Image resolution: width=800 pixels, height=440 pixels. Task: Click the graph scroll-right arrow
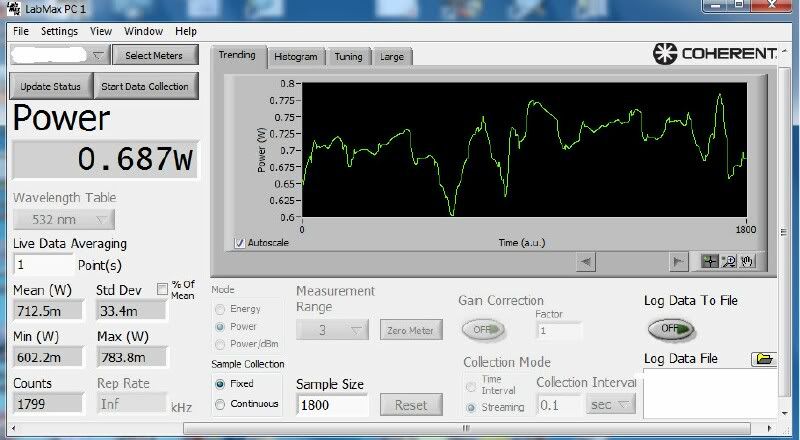click(x=678, y=262)
